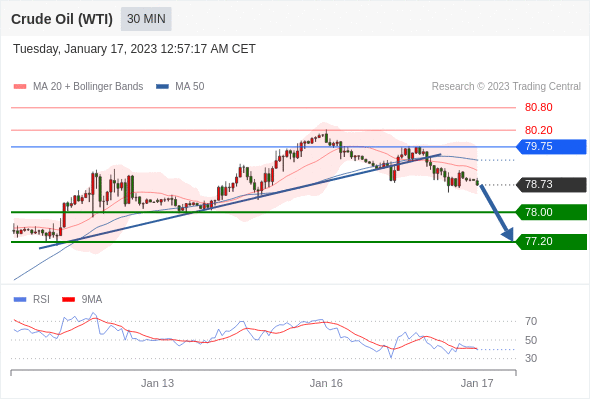Screen dimensions: 590x400
Task: Select the 30 MIN timeframe button
Action: (146, 19)
